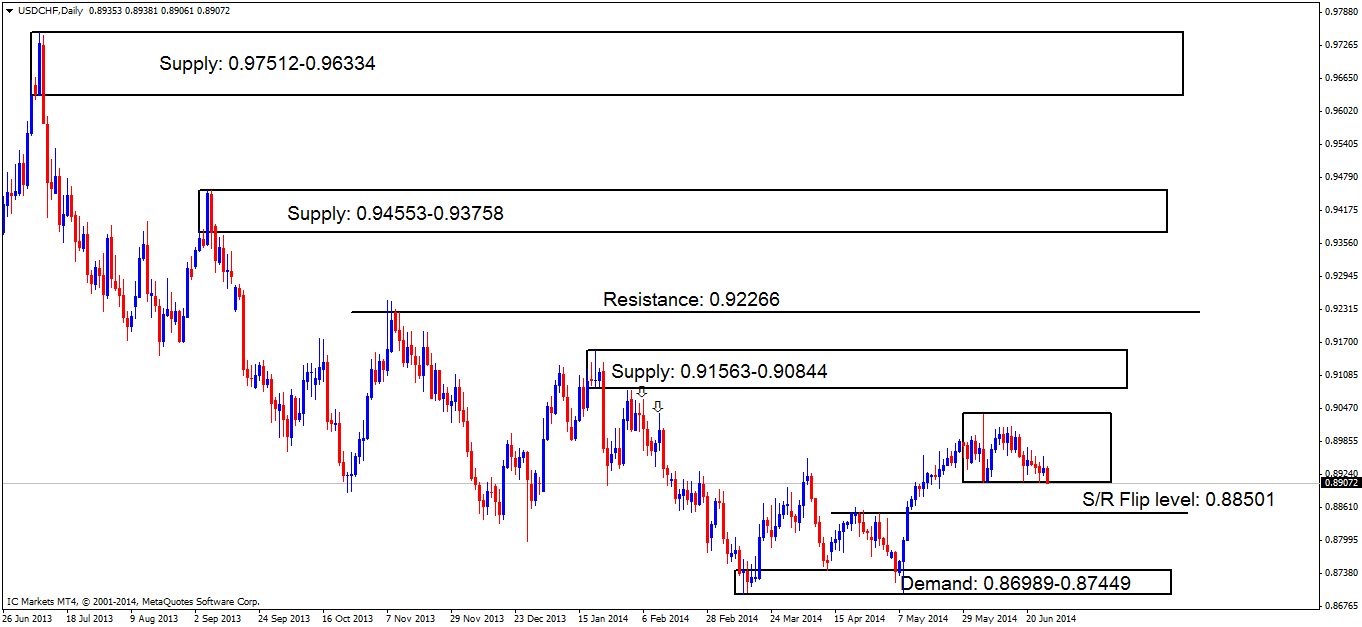Image resolution: width=1362 pixels, height=627 pixels.
Task: Select the Supply: 0.97512-0.96334 label
Action: pyautogui.click(x=267, y=63)
